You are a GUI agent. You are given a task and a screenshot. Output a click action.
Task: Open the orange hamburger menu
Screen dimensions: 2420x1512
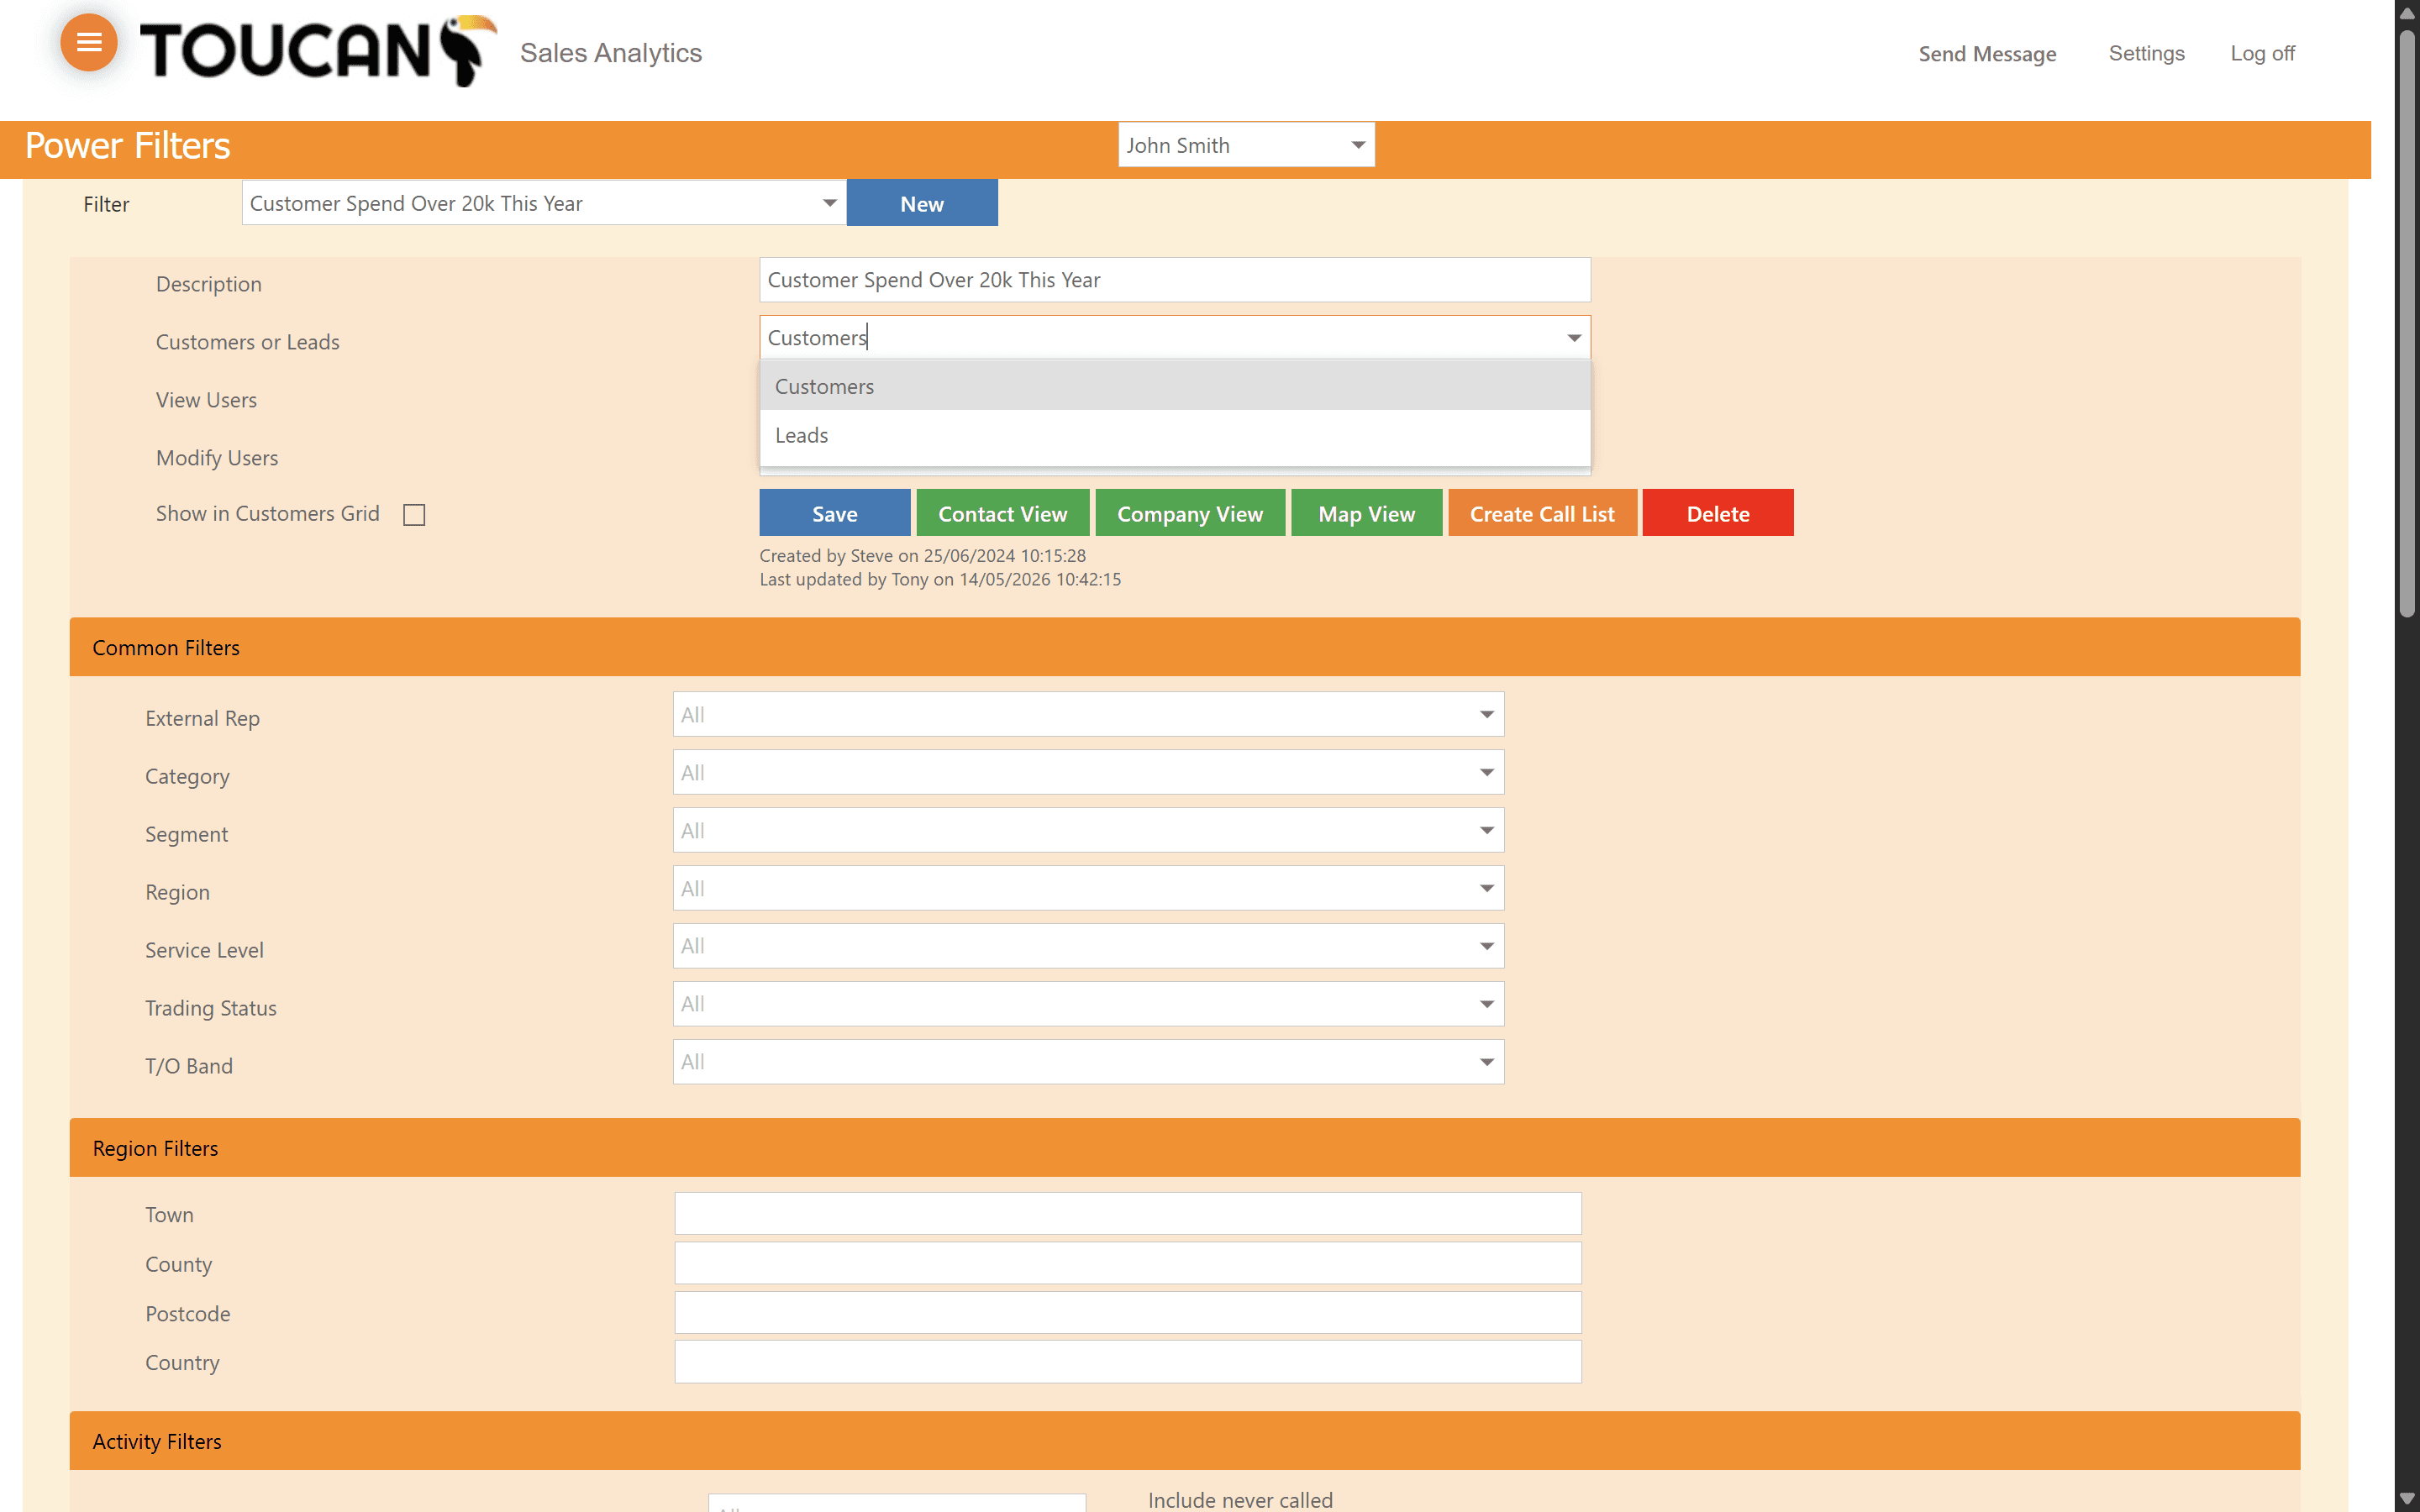point(89,43)
